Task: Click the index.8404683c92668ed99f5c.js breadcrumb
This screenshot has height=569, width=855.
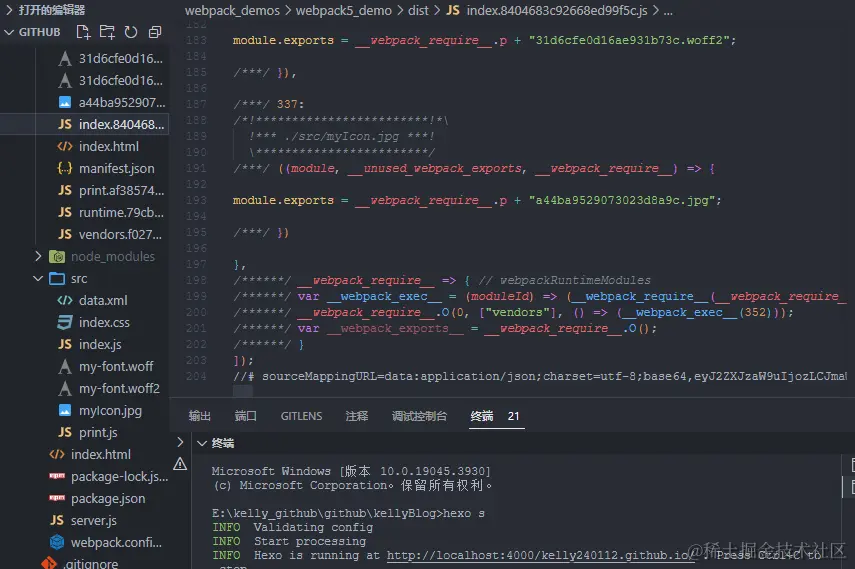Action: pyautogui.click(x=557, y=10)
